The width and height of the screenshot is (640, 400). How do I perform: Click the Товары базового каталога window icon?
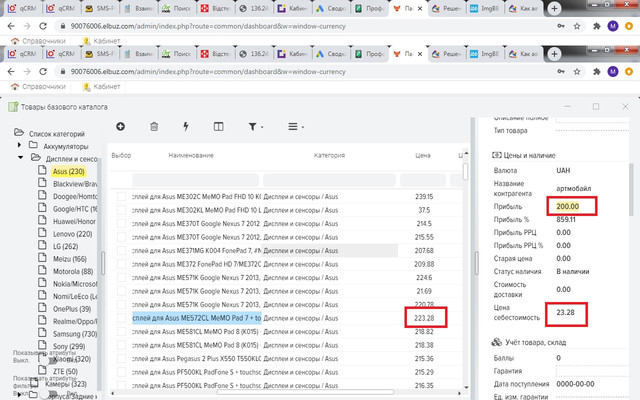pos(13,107)
